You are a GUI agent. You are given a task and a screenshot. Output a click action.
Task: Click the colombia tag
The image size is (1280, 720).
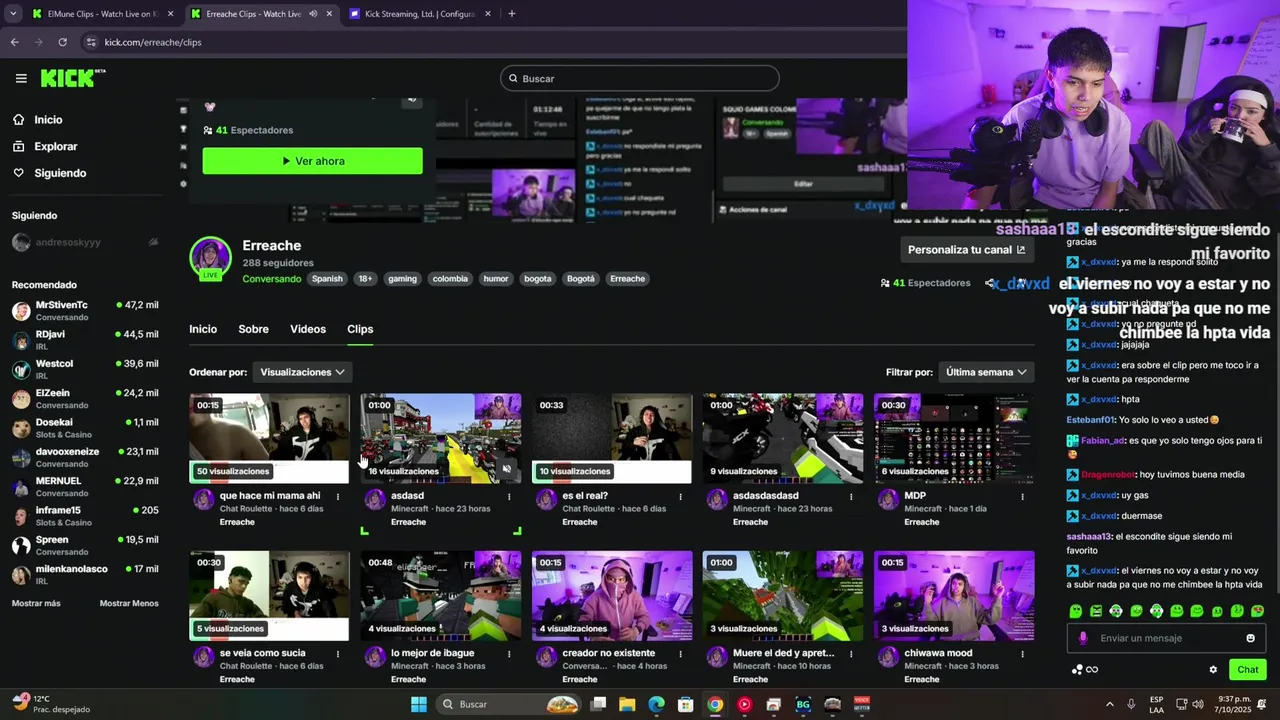pos(450,279)
